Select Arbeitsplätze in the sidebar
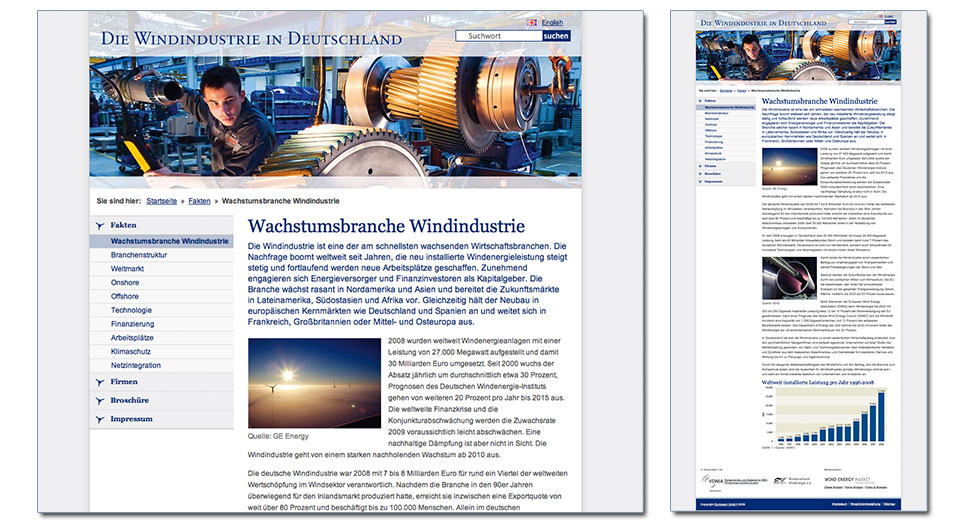The width and height of the screenshot is (960, 532). pos(132,338)
